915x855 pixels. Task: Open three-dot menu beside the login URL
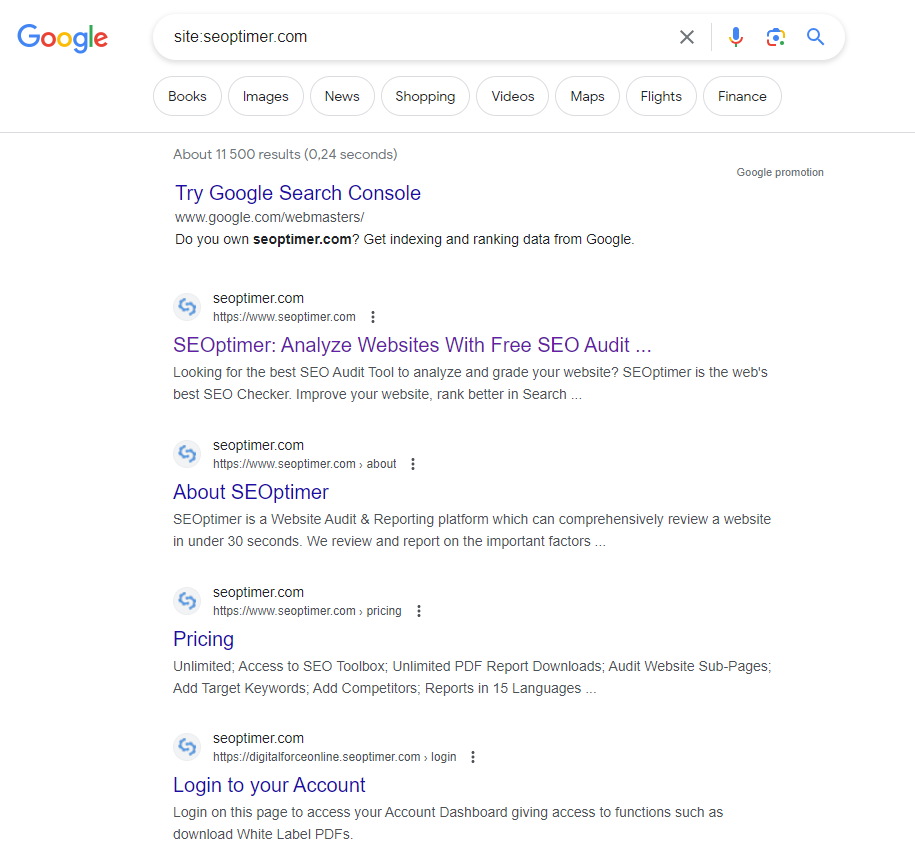coord(473,757)
